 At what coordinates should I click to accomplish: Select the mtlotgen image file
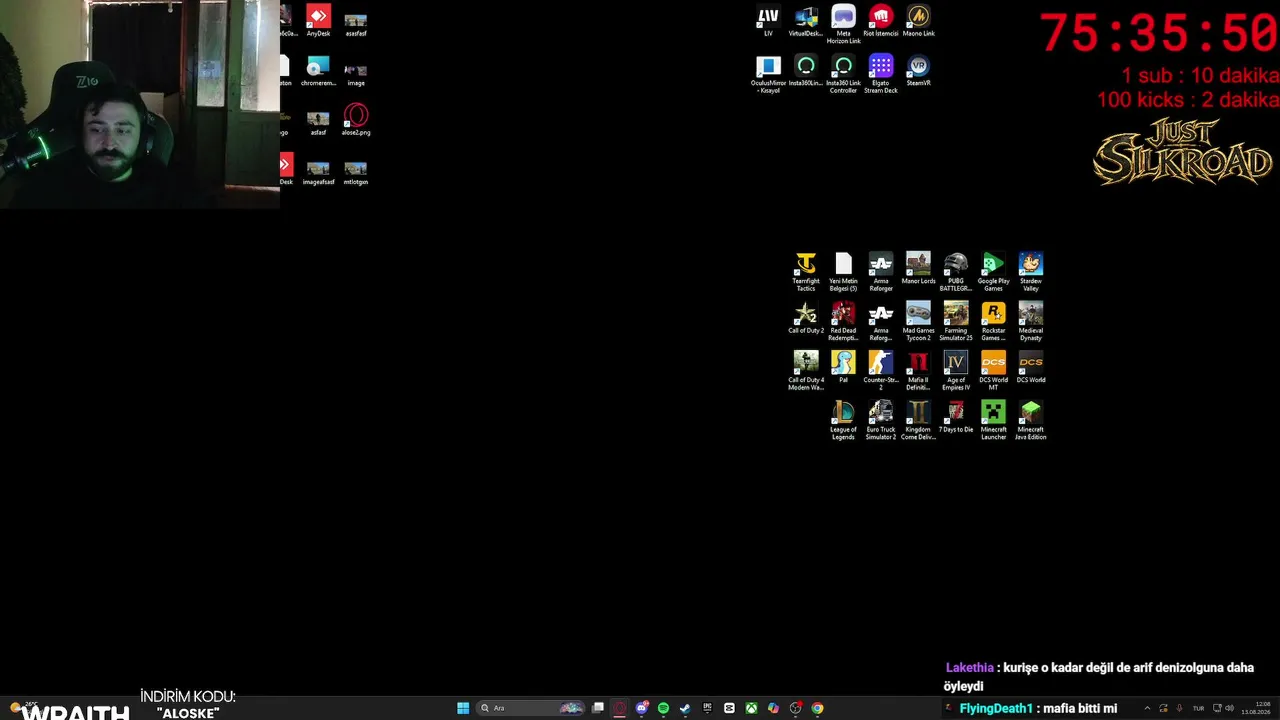click(x=356, y=173)
